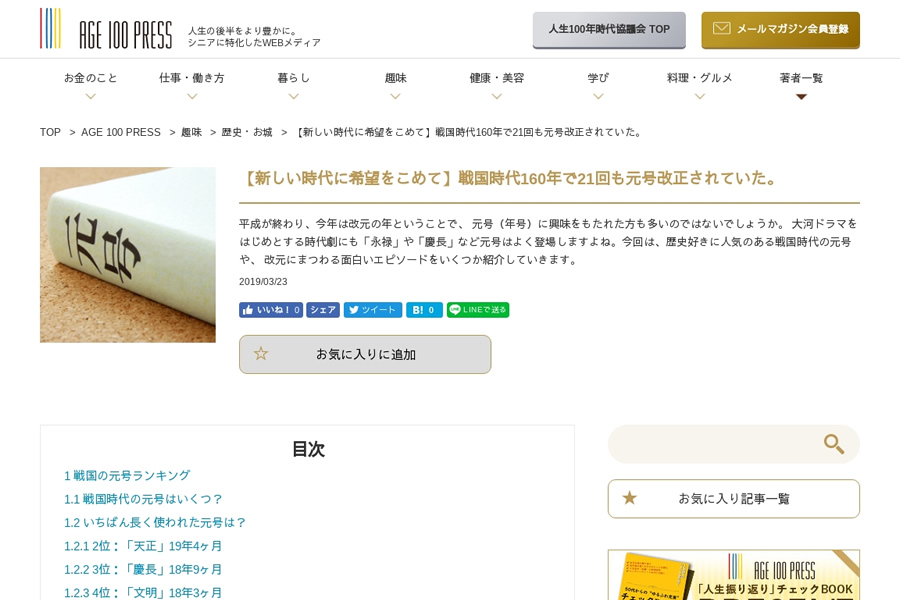The image size is (900, 600).
Task: Share article with Facebook シェア button
Action: pyautogui.click(x=323, y=310)
